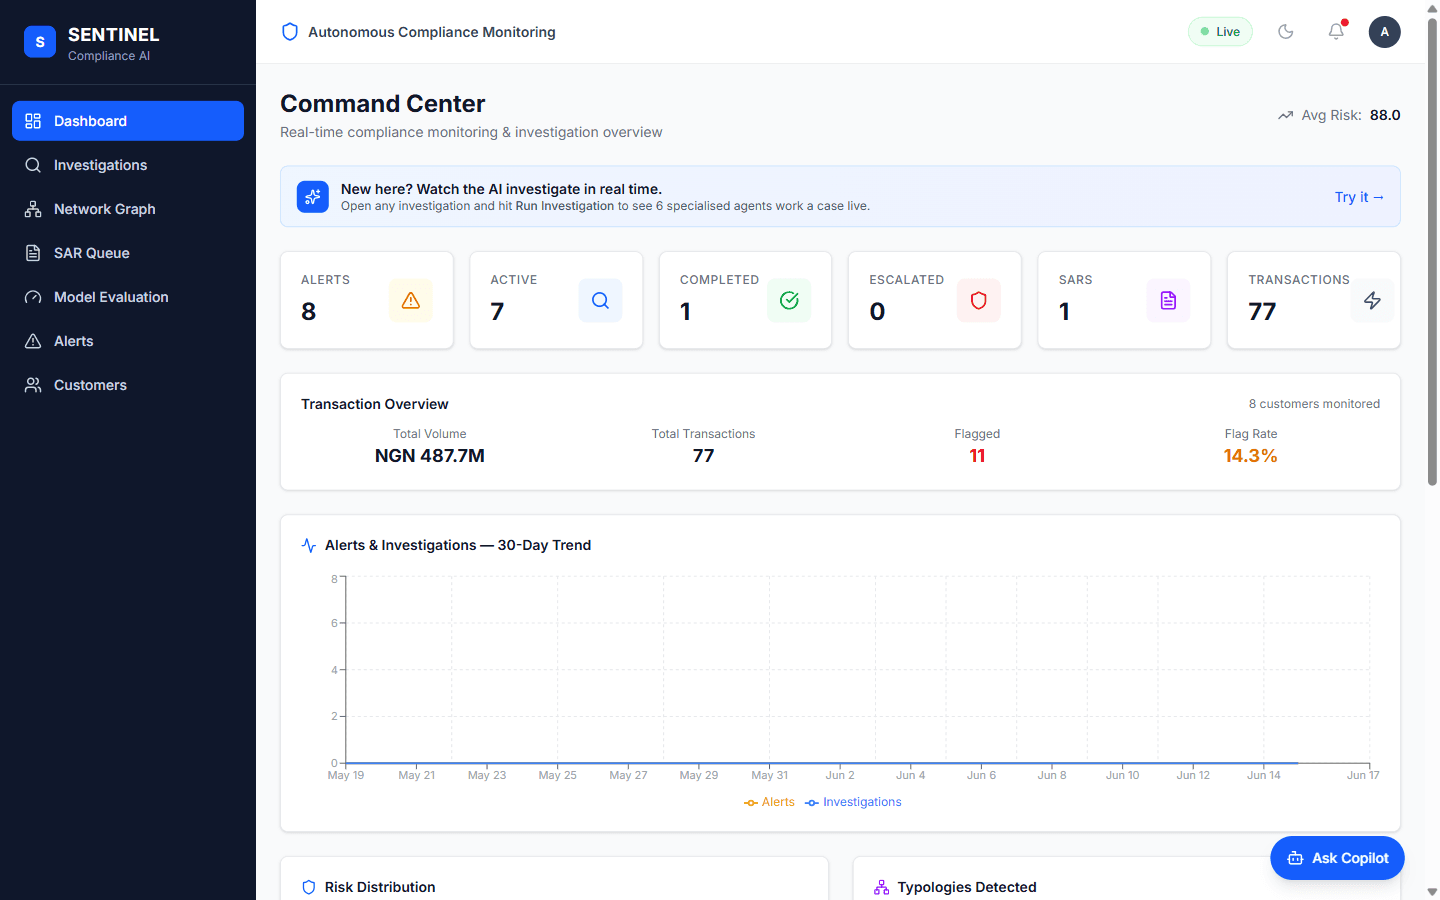The height and width of the screenshot is (900, 1440).
Task: Click the Avg Risk 88.0 value
Action: point(1385,115)
